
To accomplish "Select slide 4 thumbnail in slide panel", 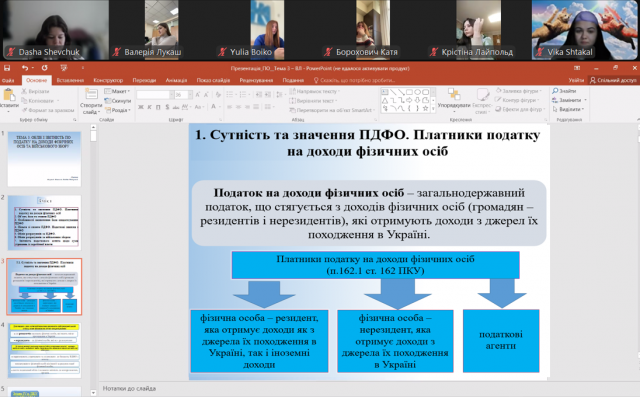I will (x=44, y=350).
